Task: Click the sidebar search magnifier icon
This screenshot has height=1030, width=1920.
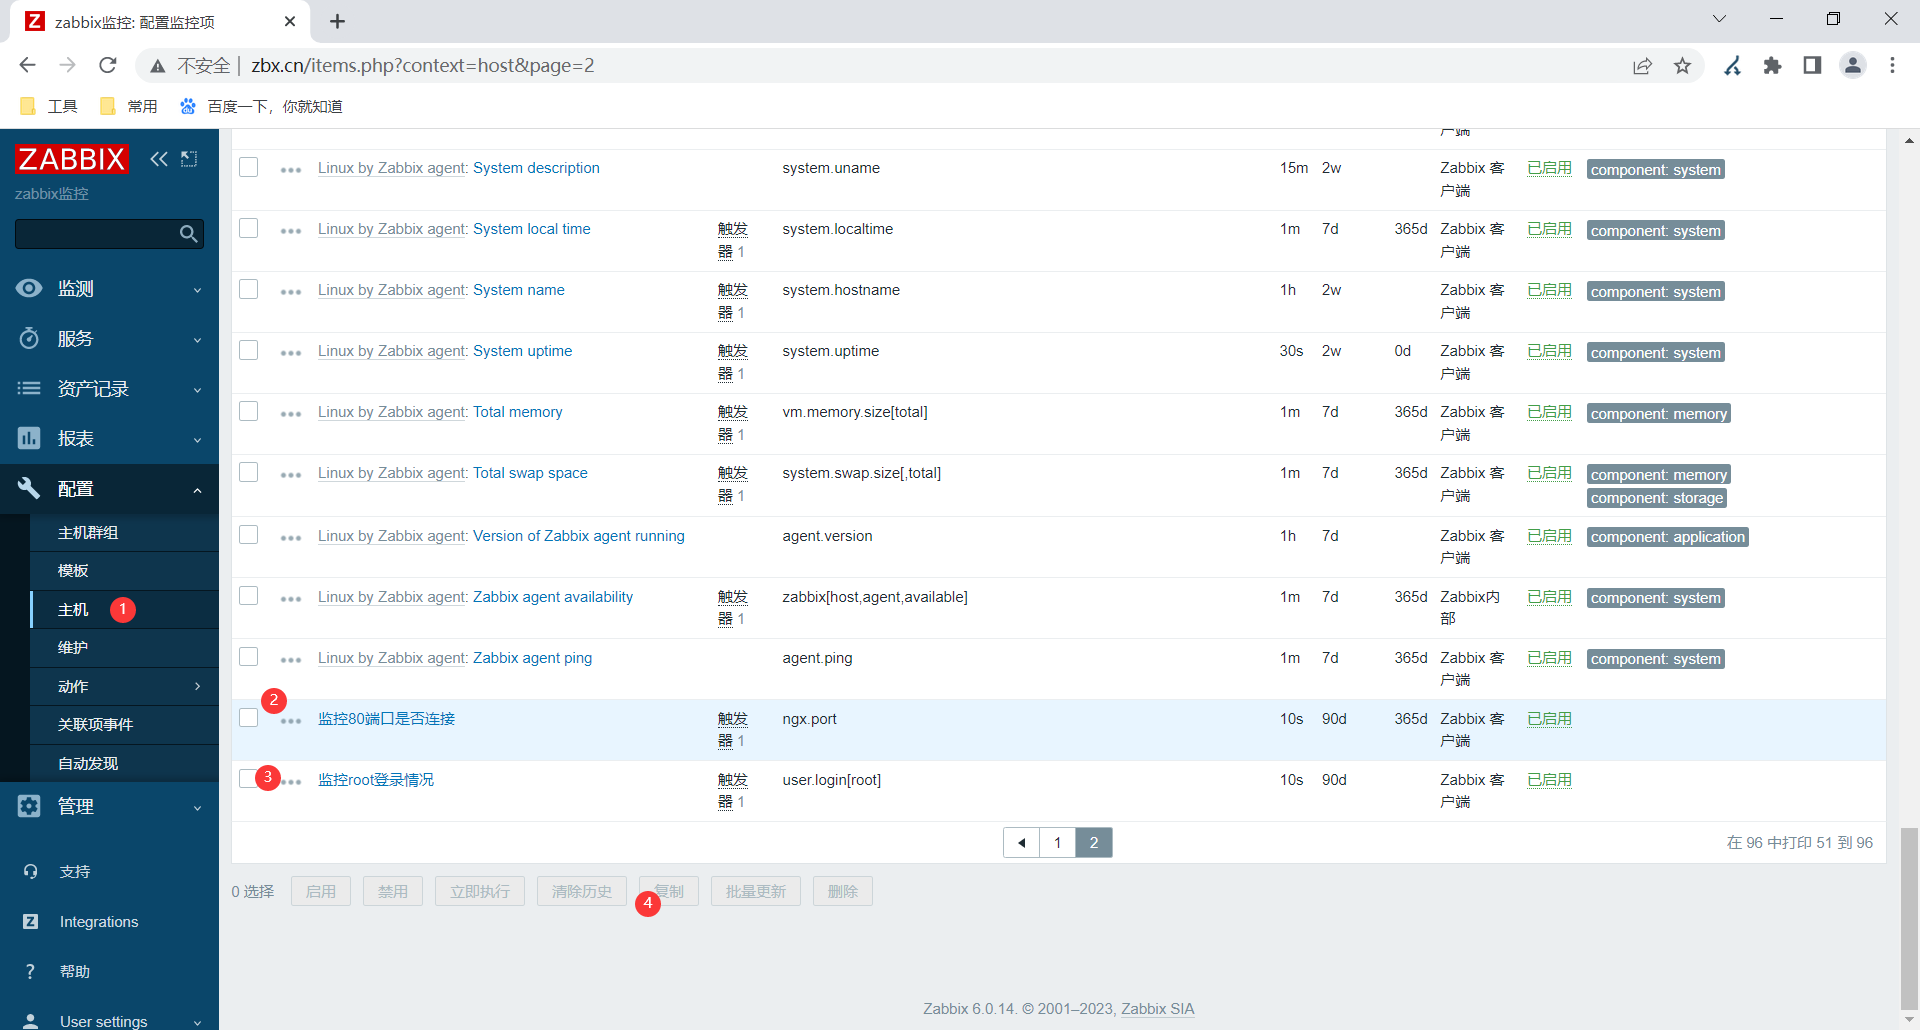Action: (x=188, y=234)
